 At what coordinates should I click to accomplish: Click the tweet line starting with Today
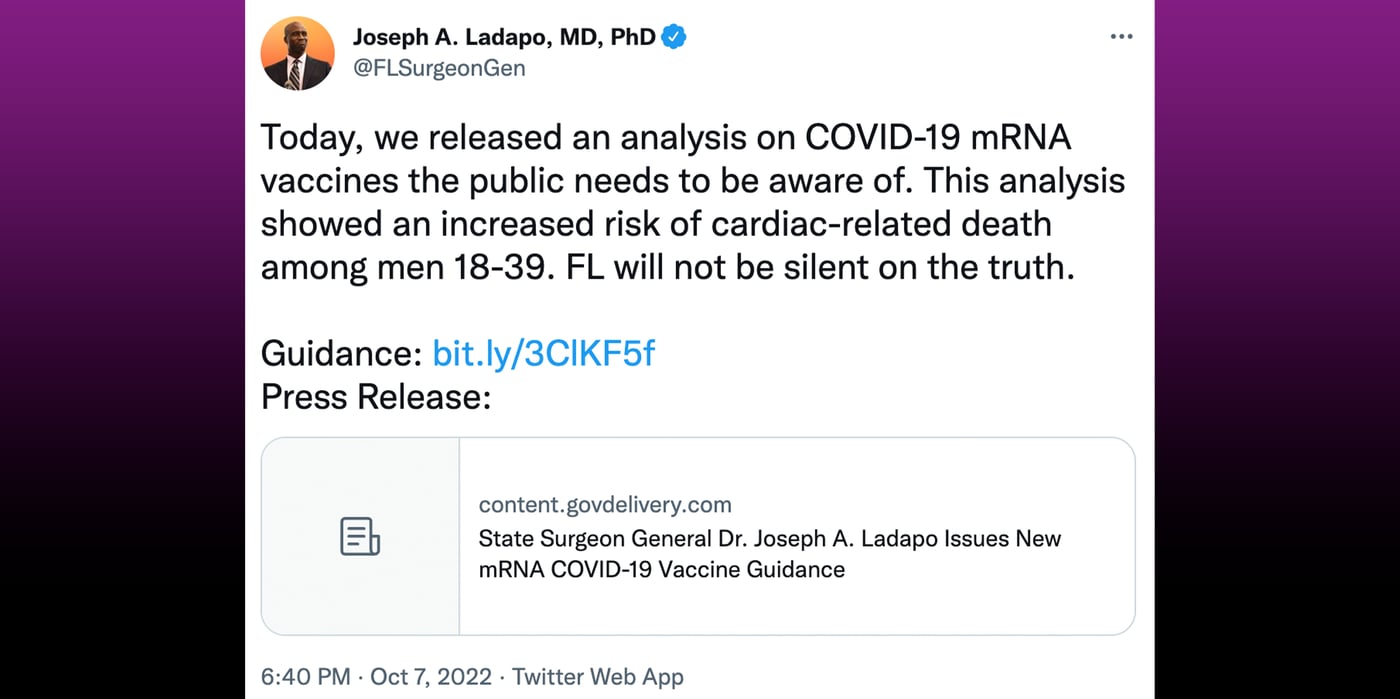666,138
